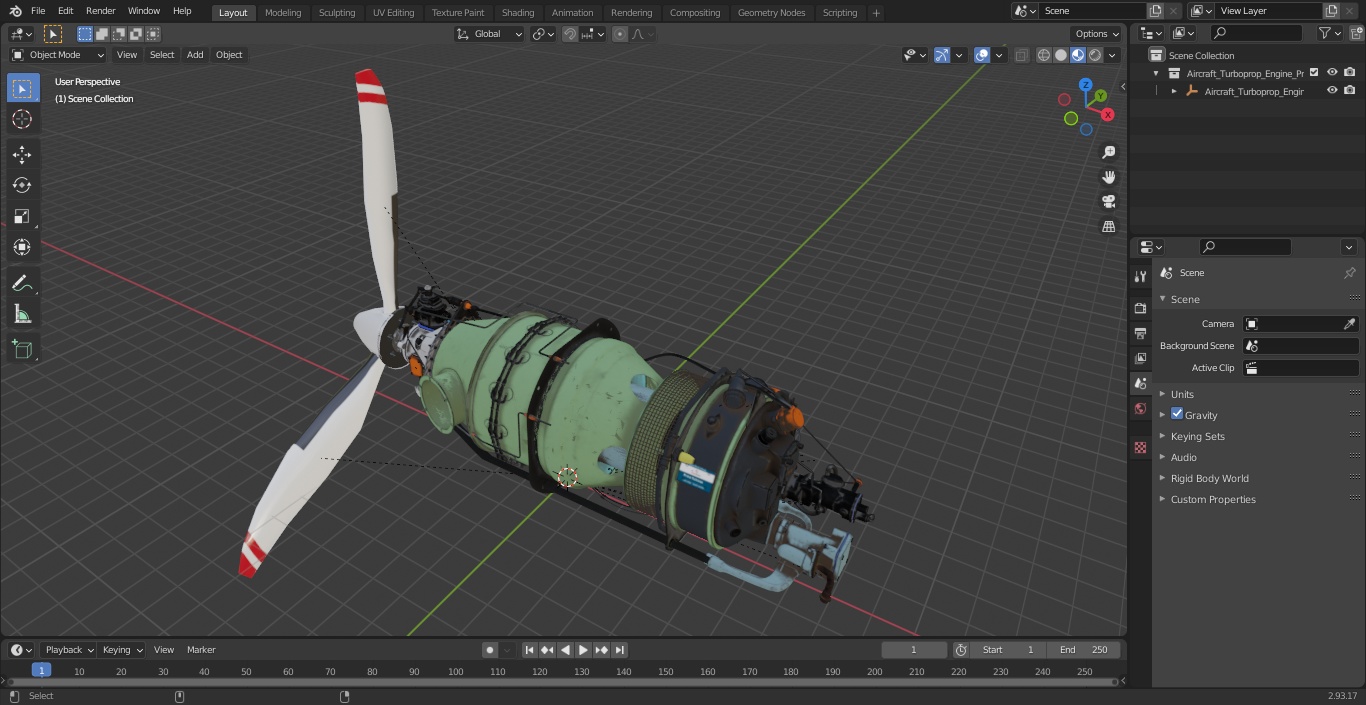Play the animation forward
This screenshot has height=705, width=1366.
click(583, 650)
